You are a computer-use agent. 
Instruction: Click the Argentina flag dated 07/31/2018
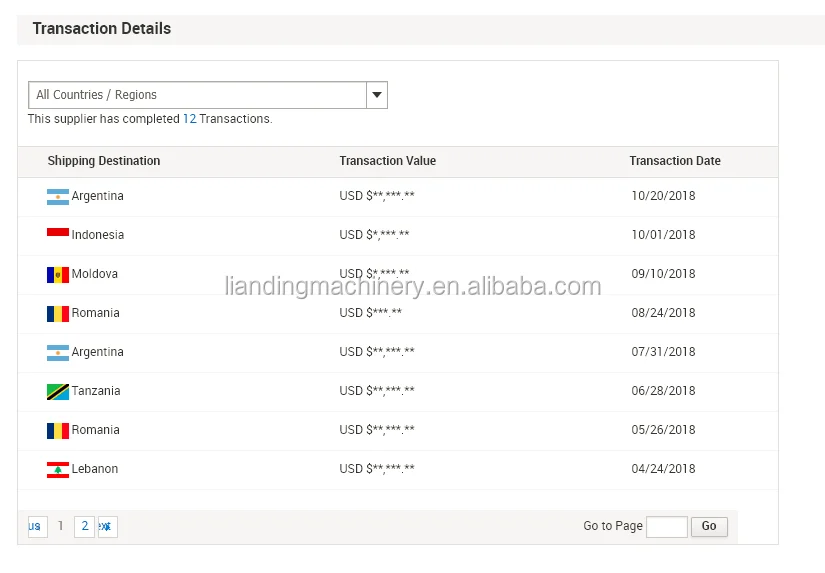57,352
